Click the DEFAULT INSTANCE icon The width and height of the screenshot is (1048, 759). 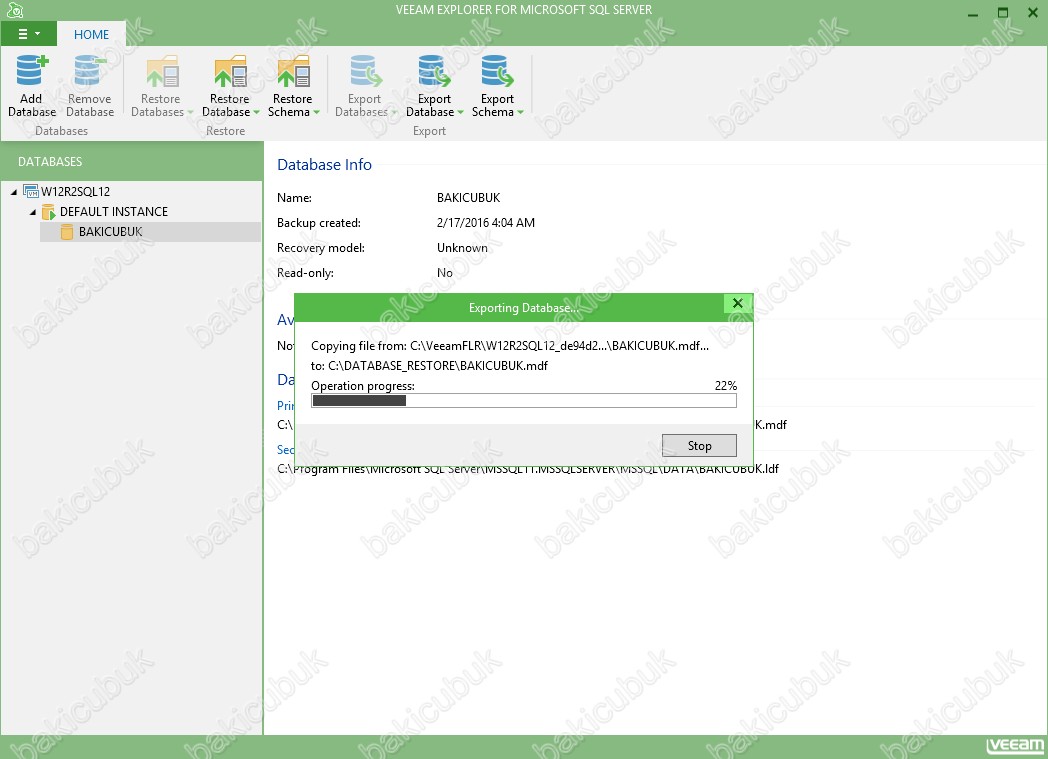coord(49,212)
